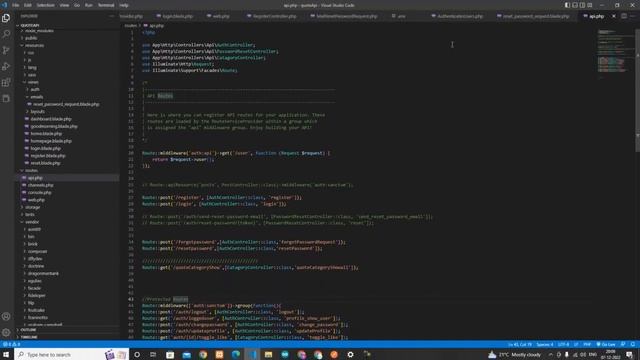Open channels.php in explorer
Viewport: 640px width, 360px height.
(40, 185)
